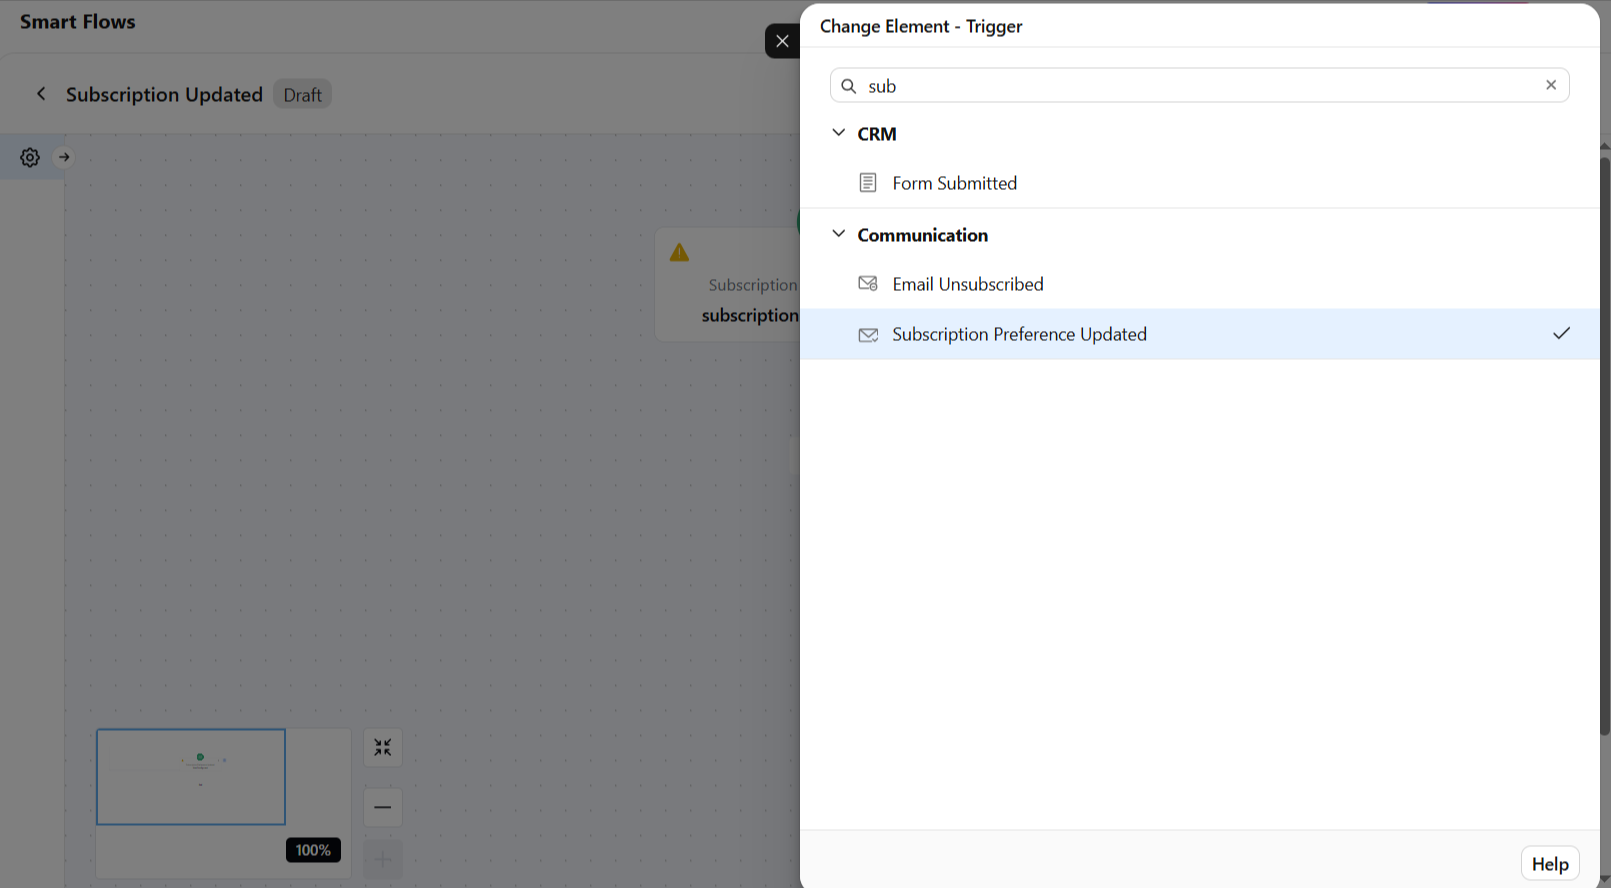Viewport: 1611px width, 888px height.
Task: Click the Subscription Updated flow title
Action: tap(164, 95)
